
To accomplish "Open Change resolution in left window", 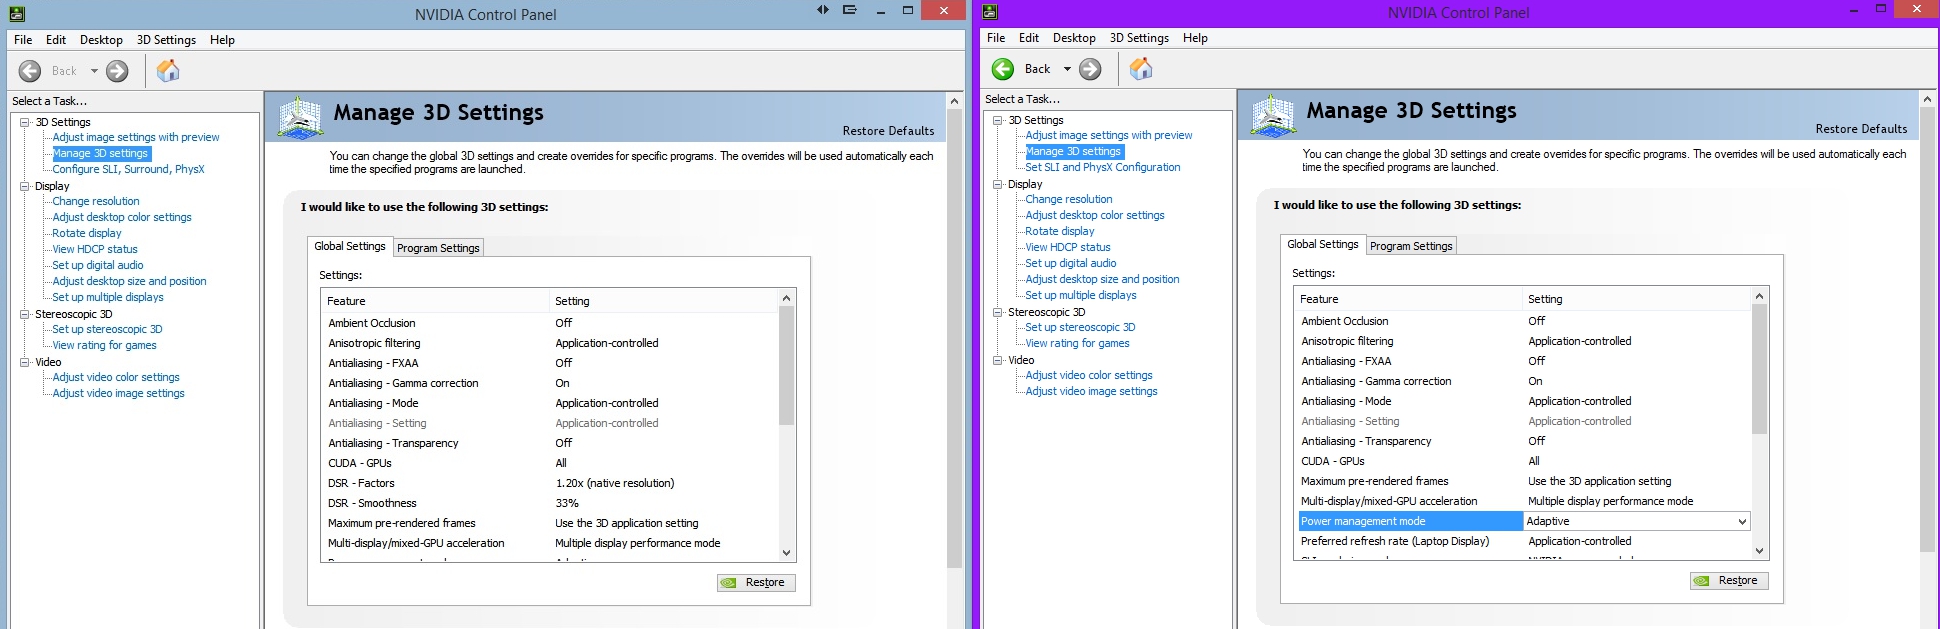I will [96, 201].
